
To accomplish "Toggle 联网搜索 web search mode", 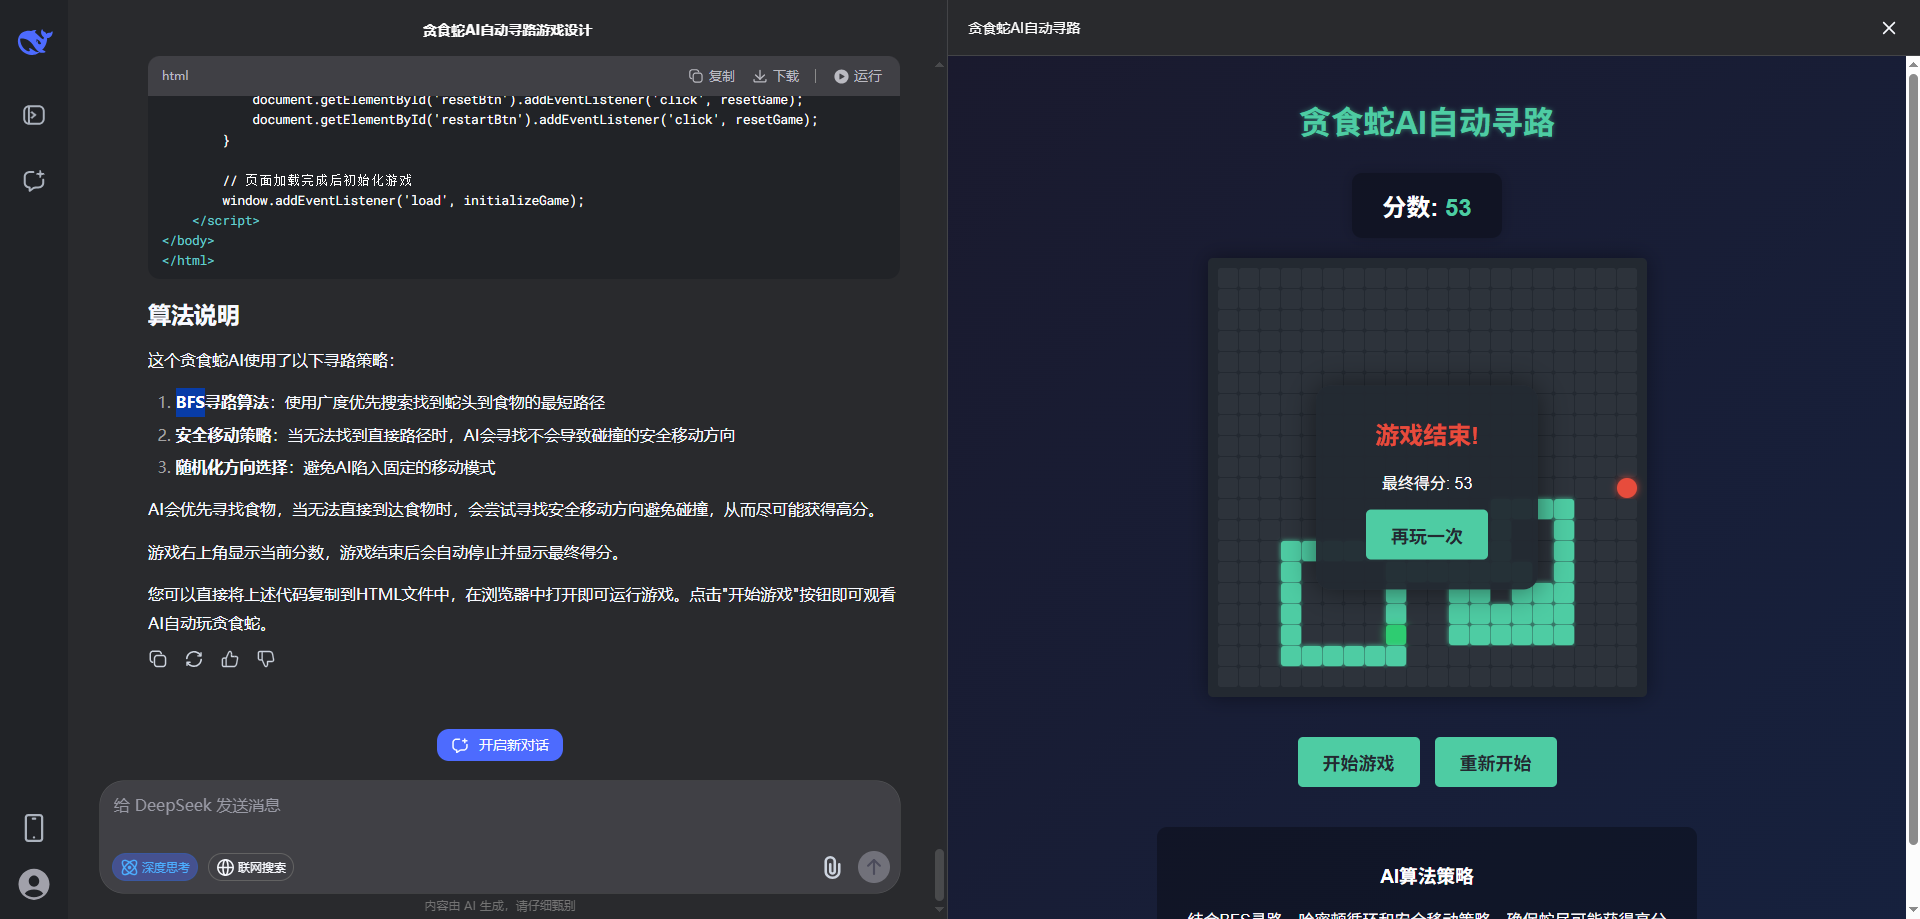I will 251,867.
